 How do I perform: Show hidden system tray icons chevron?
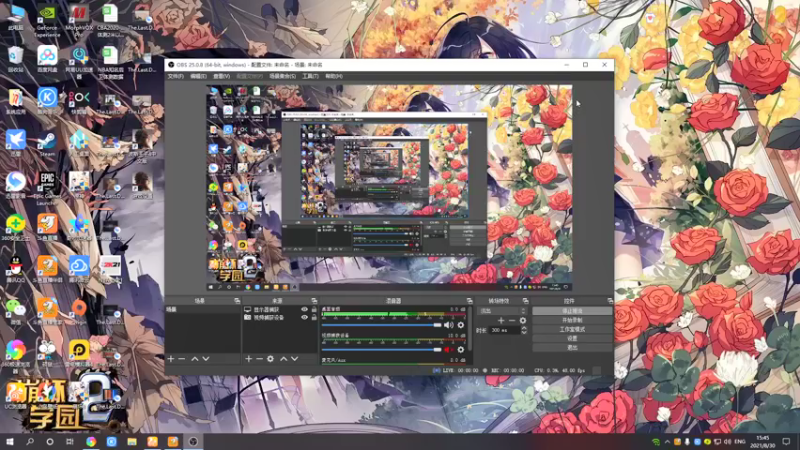click(x=667, y=442)
